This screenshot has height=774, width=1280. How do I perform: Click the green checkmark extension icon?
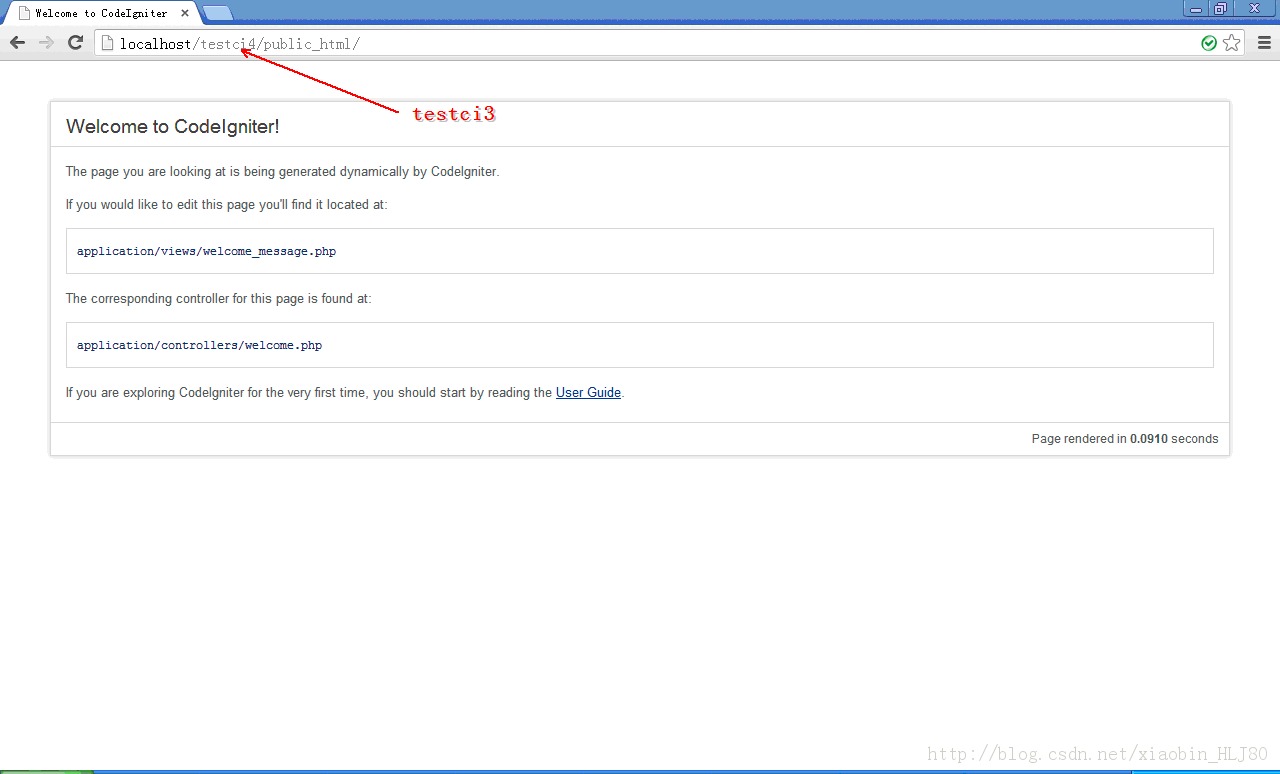pos(1209,43)
